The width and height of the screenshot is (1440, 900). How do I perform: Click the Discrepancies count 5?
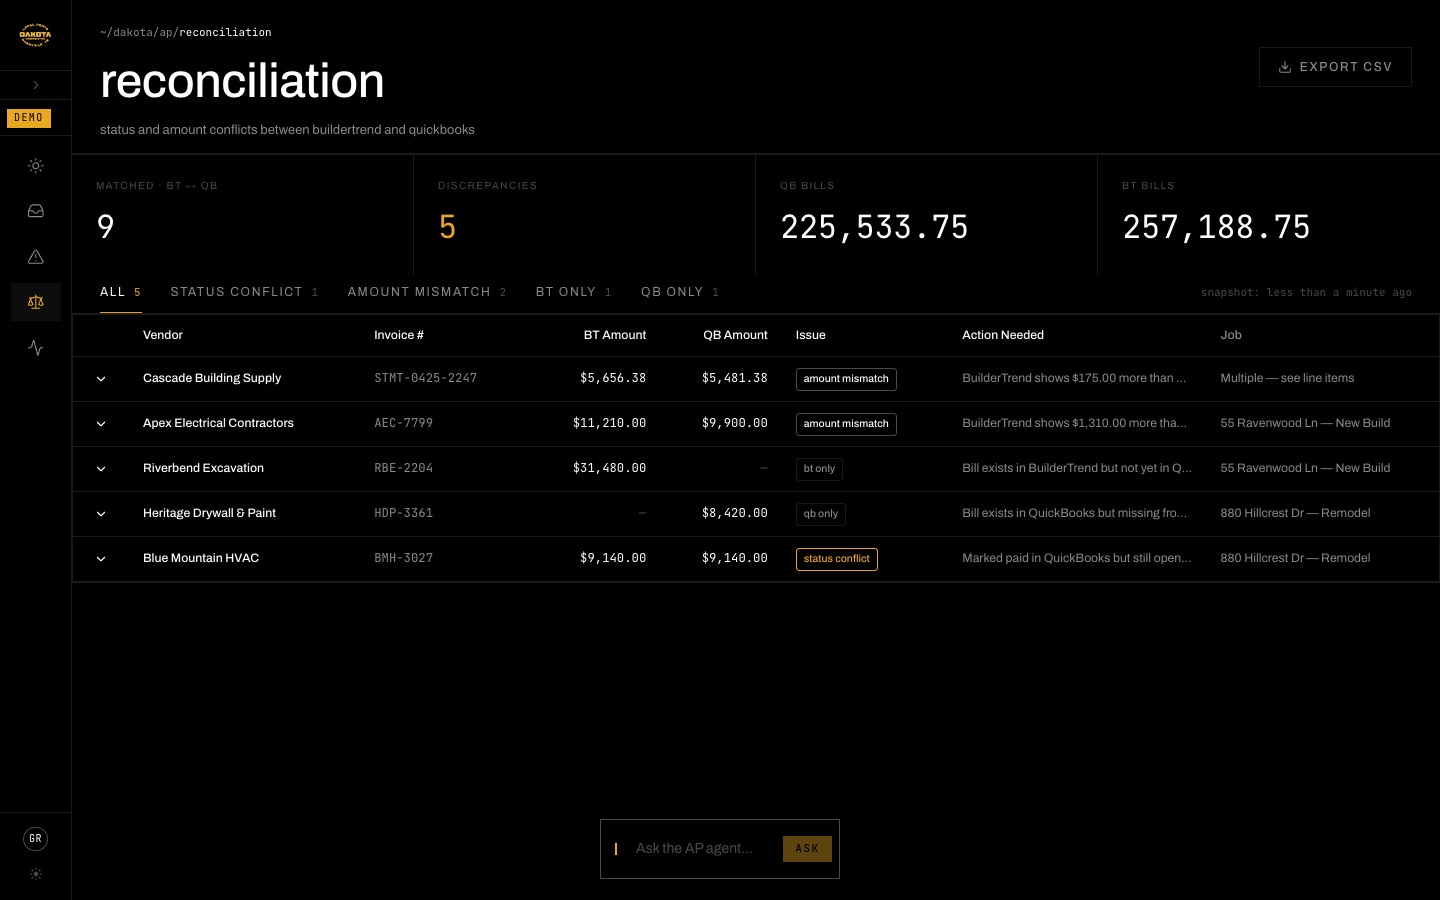[448, 228]
